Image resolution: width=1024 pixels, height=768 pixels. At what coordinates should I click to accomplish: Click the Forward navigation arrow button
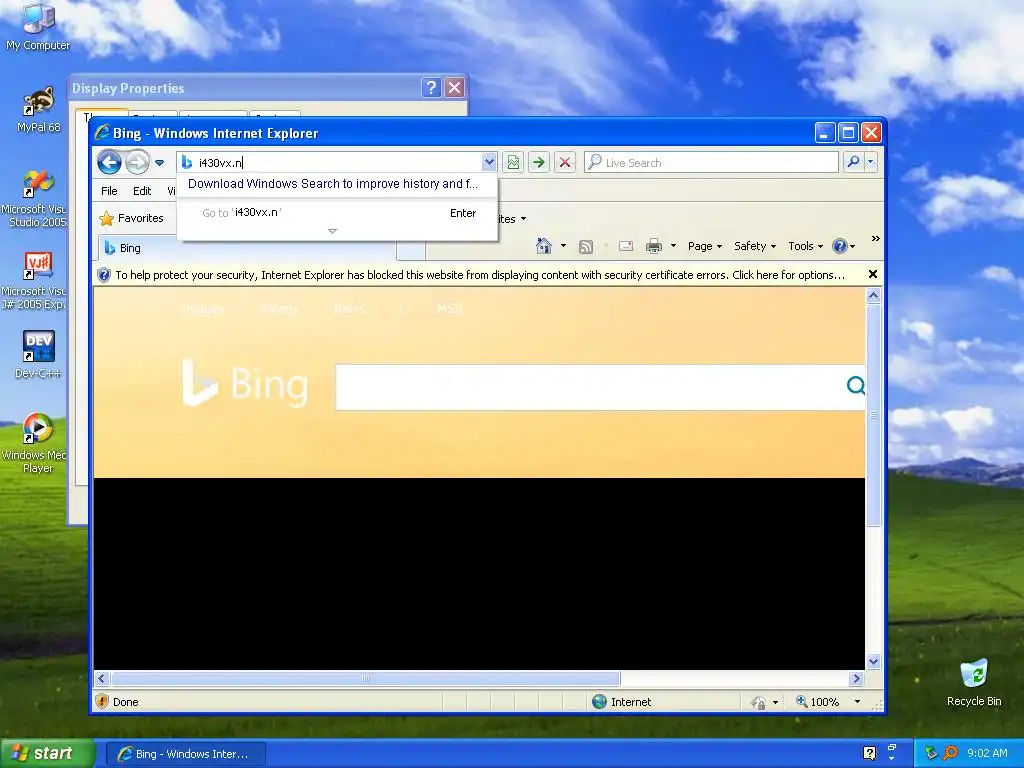coord(137,162)
